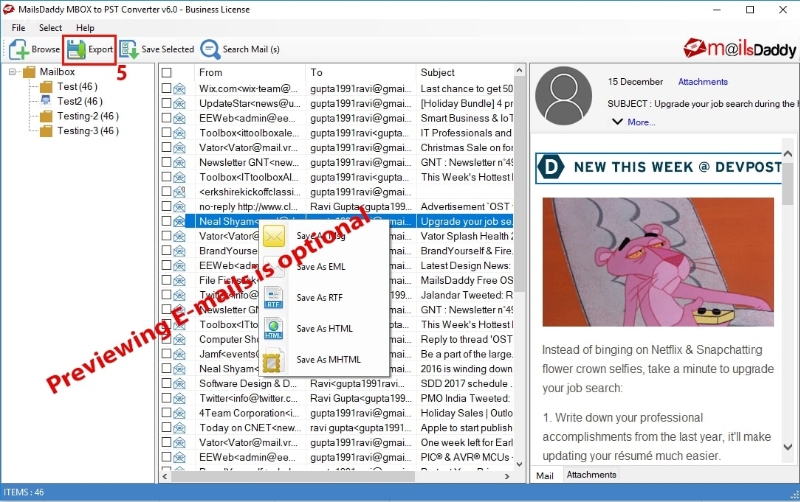
Task: Switch to the Attachments tab at bottom
Action: pos(591,475)
